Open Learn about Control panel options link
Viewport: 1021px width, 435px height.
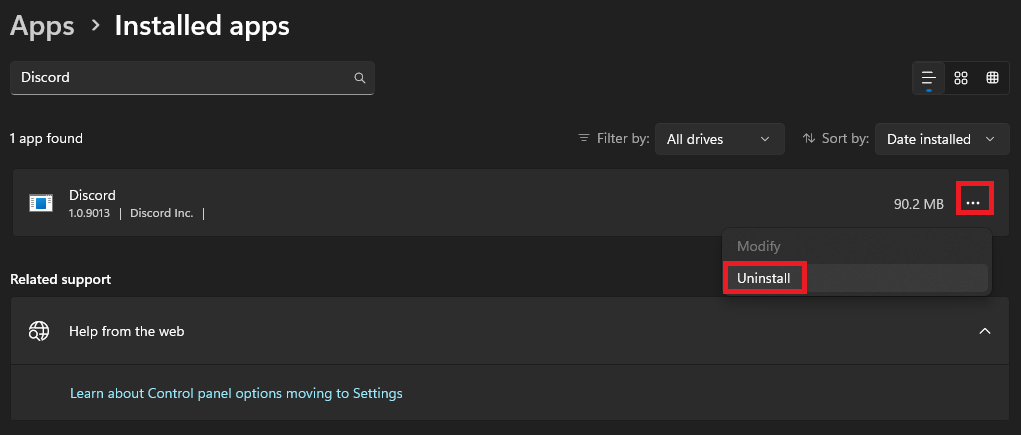pyautogui.click(x=236, y=393)
